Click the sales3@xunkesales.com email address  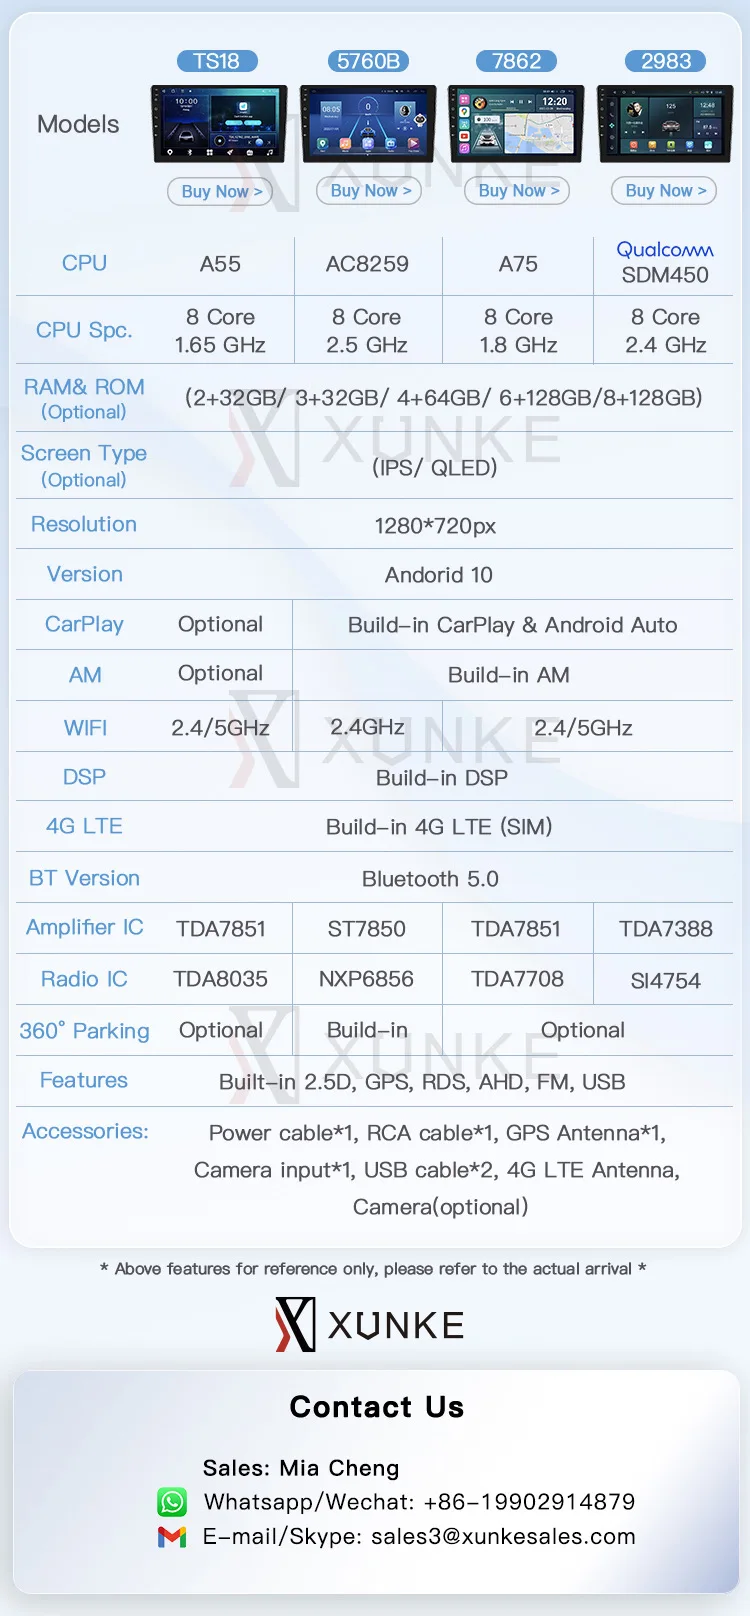coord(503,1537)
